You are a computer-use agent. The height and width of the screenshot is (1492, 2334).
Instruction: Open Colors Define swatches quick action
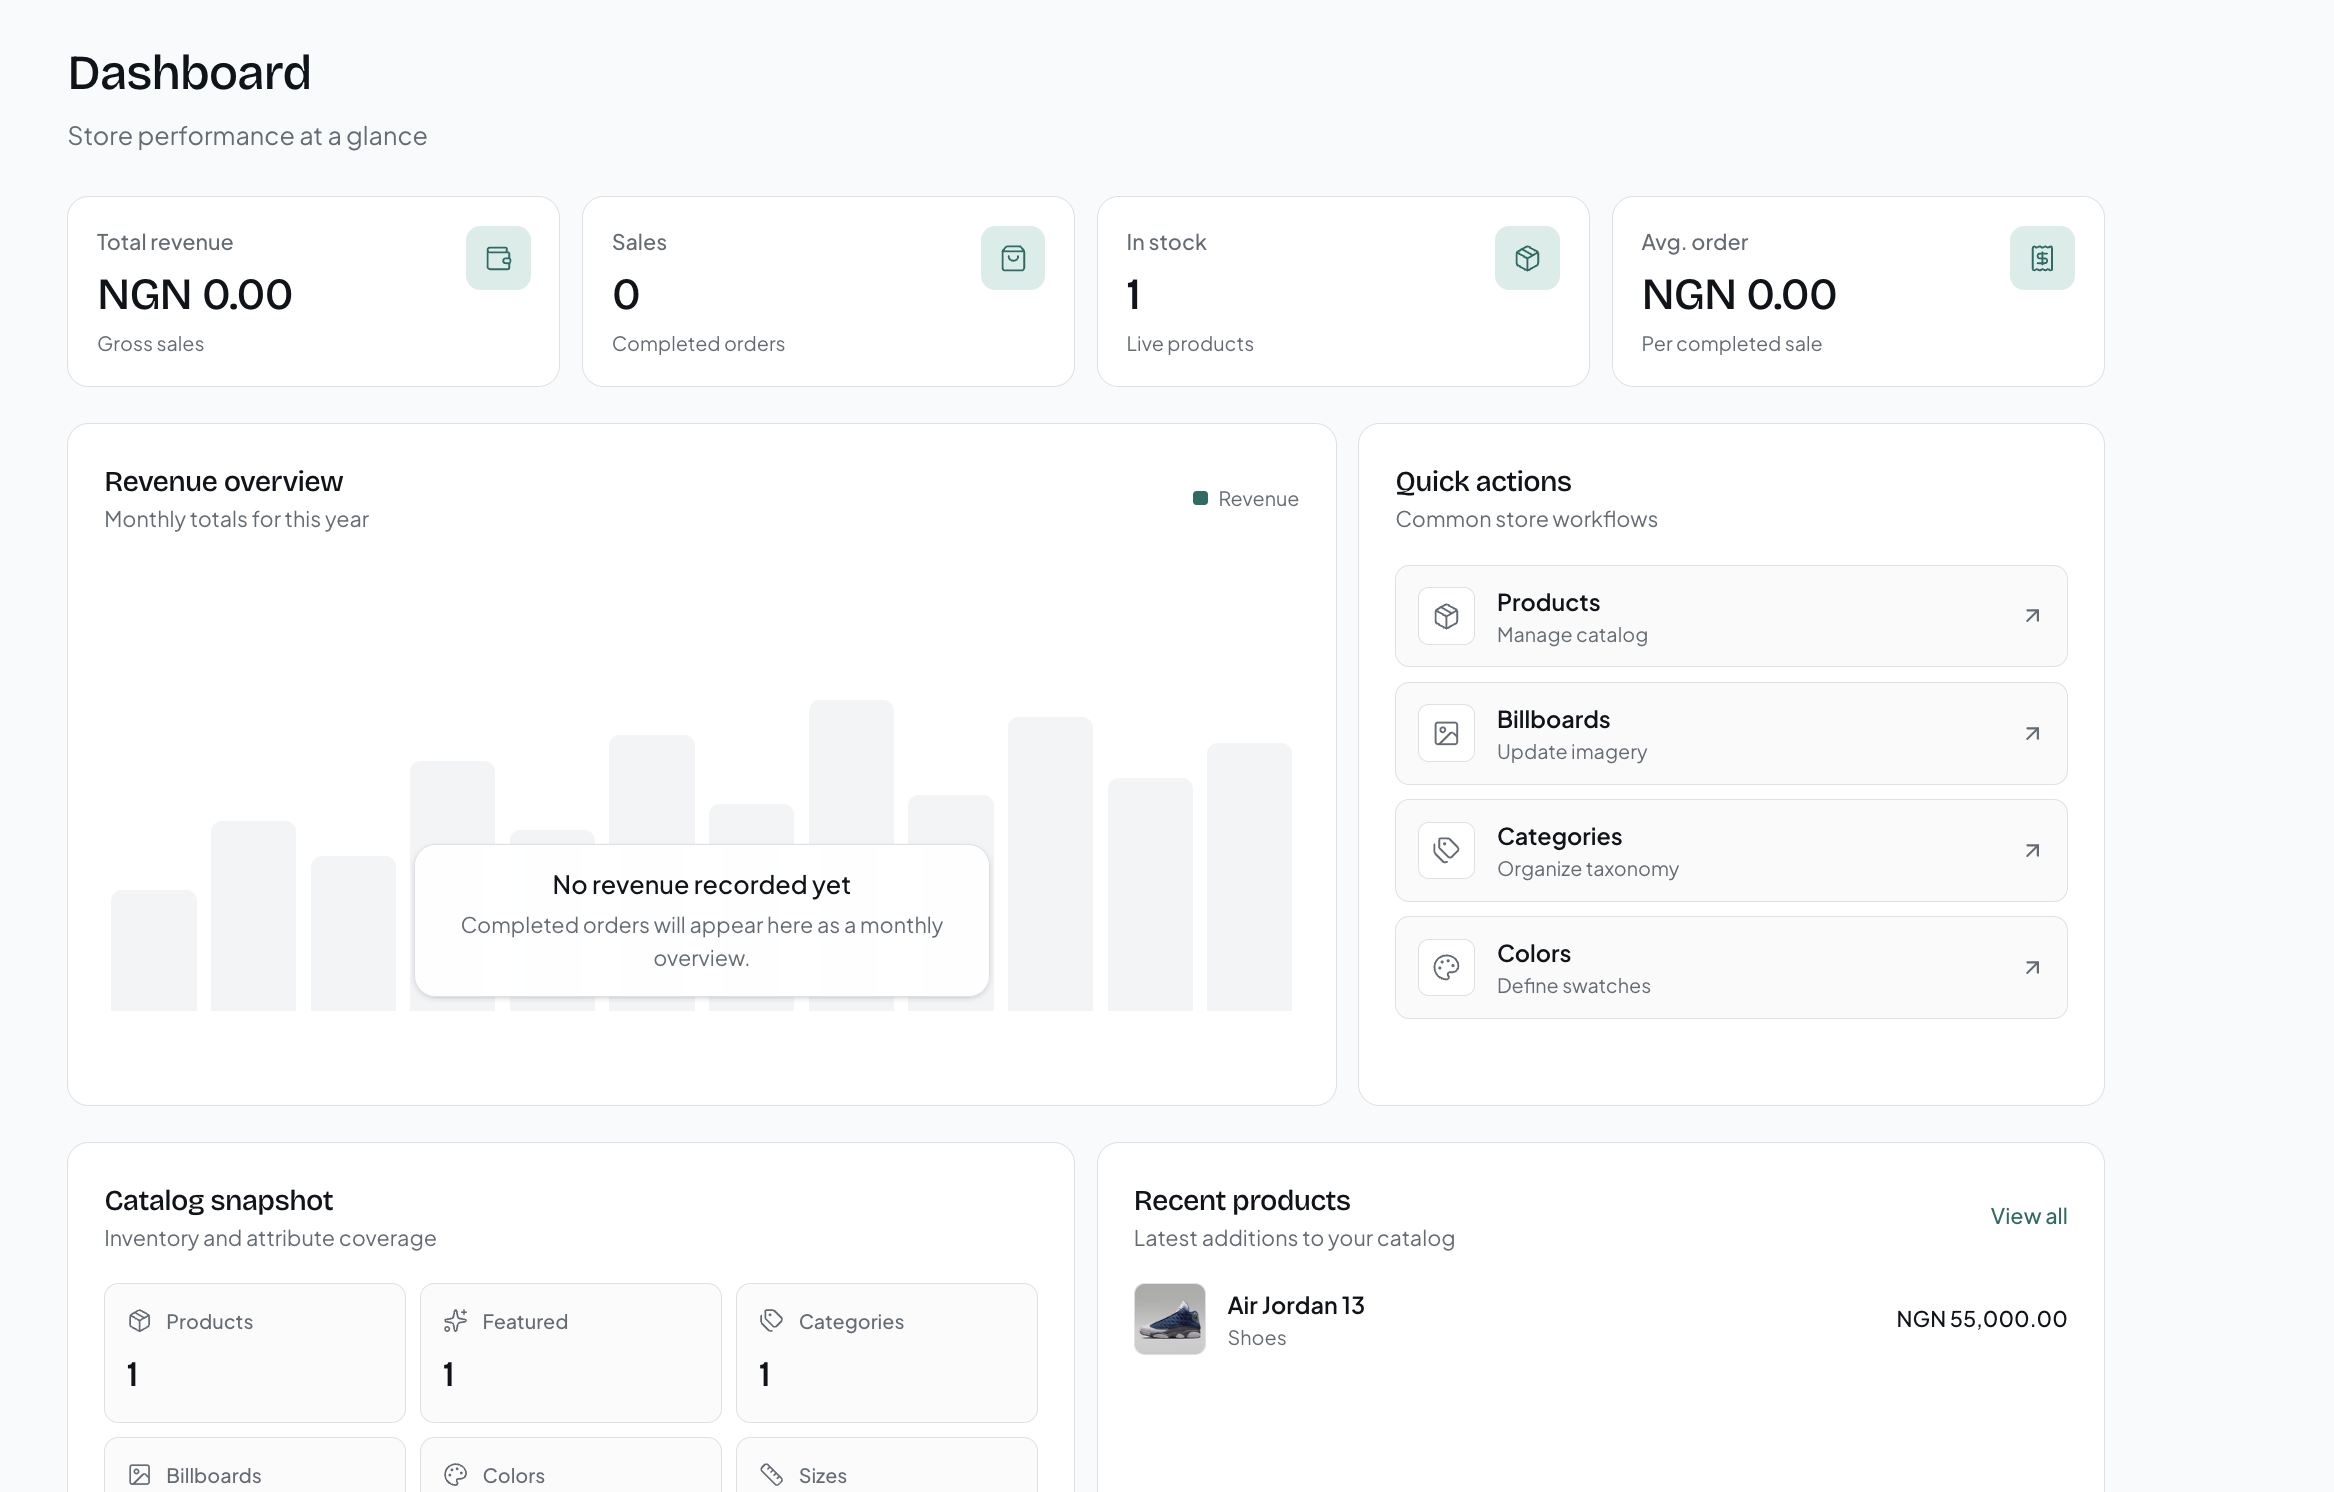1731,967
